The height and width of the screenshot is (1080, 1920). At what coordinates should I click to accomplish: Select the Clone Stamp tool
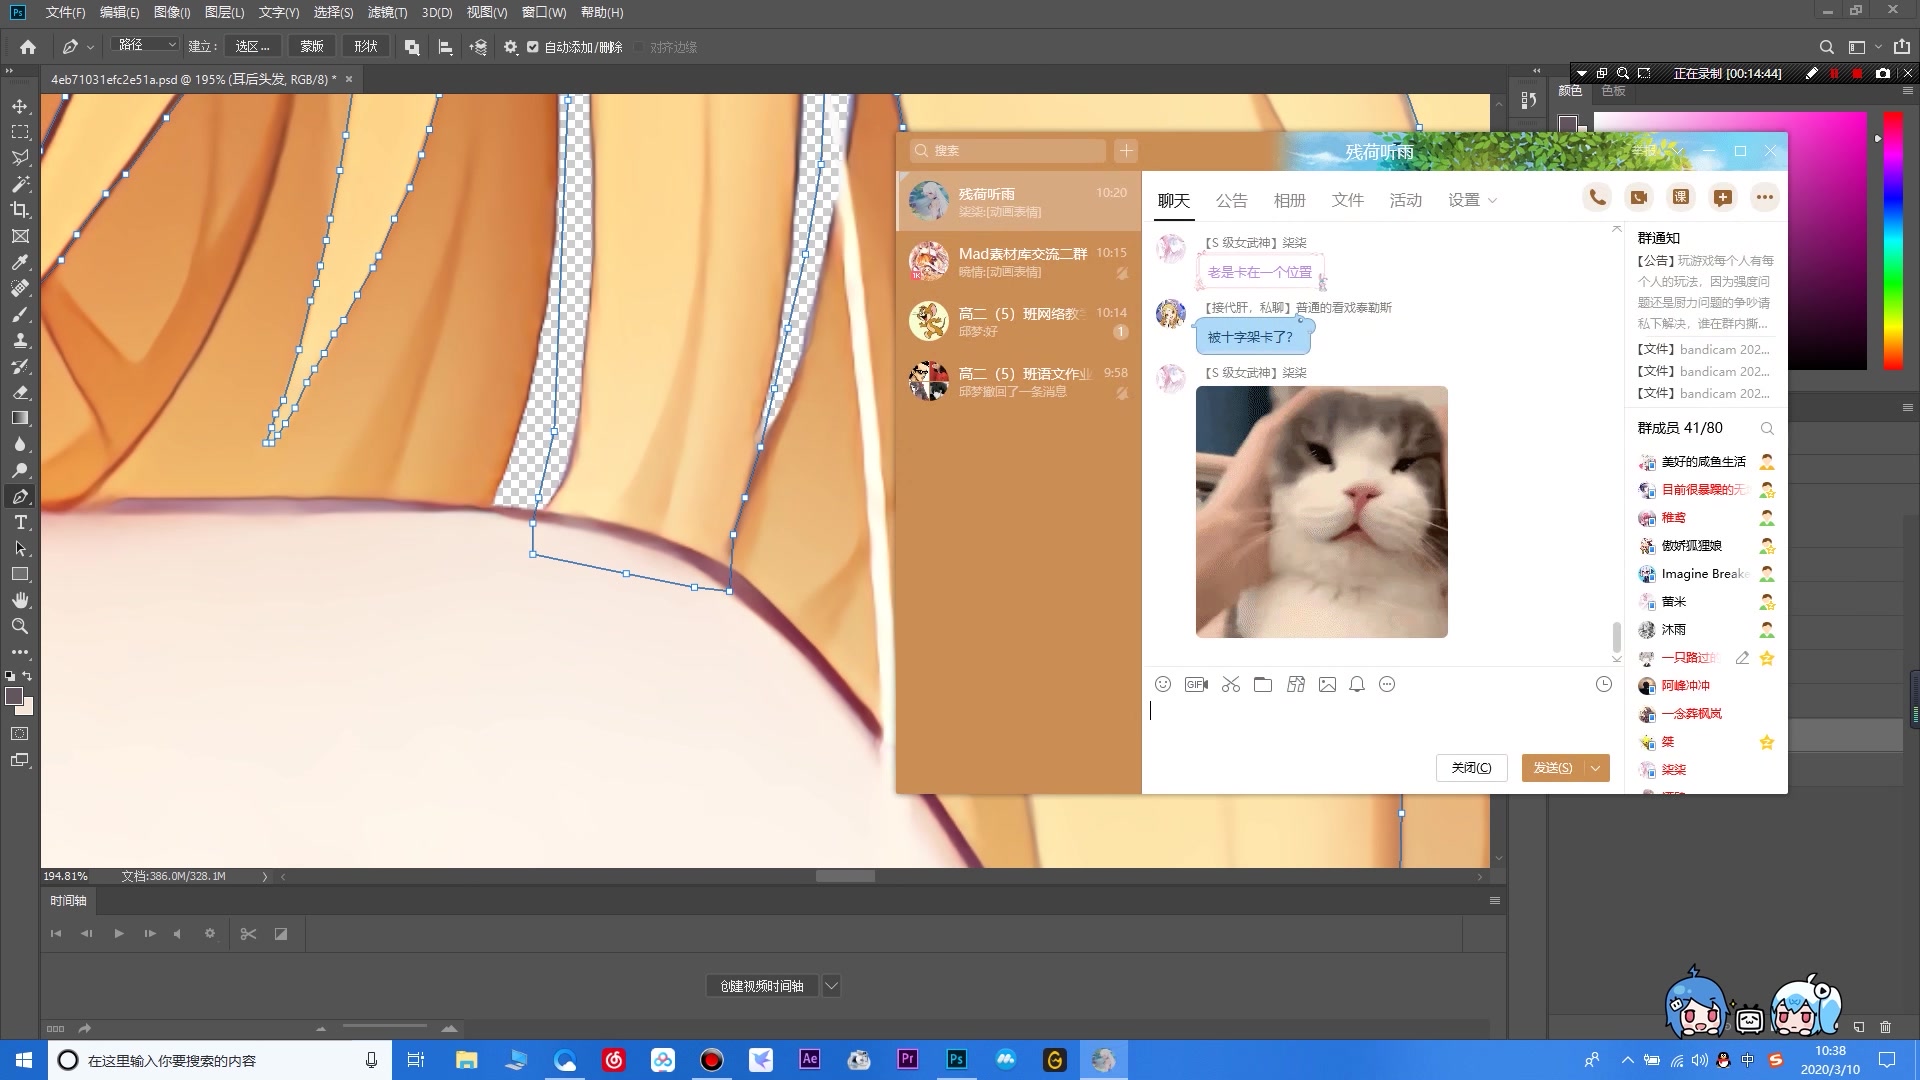pos(20,340)
